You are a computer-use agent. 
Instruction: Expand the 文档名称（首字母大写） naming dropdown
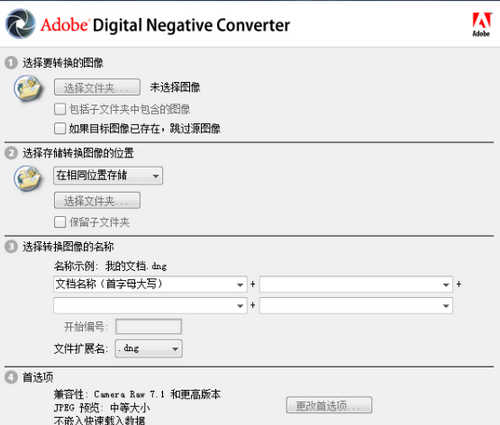(150, 284)
